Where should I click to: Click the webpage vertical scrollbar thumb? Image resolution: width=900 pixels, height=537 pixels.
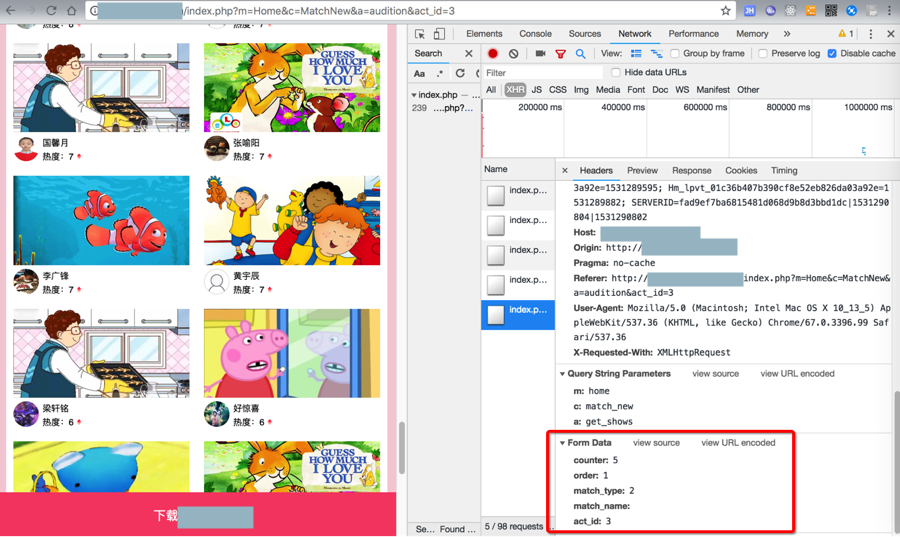pyautogui.click(x=402, y=448)
